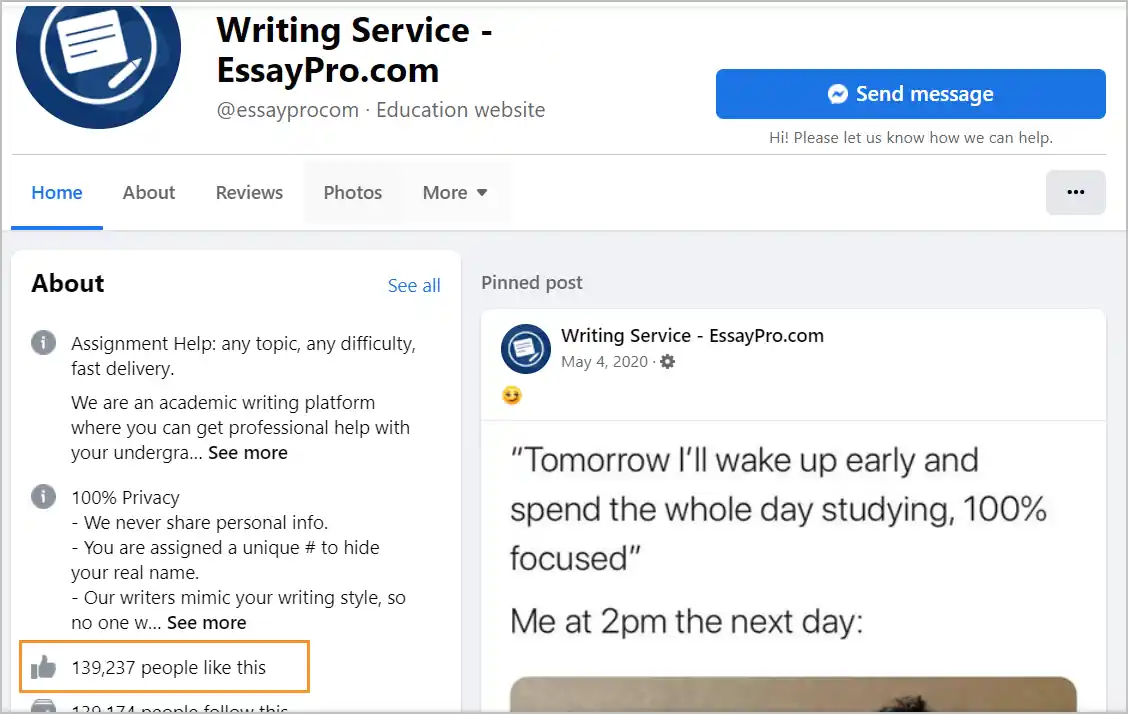Click the smiley emoji in pinned post
Image resolution: width=1128 pixels, height=714 pixels.
(x=511, y=395)
